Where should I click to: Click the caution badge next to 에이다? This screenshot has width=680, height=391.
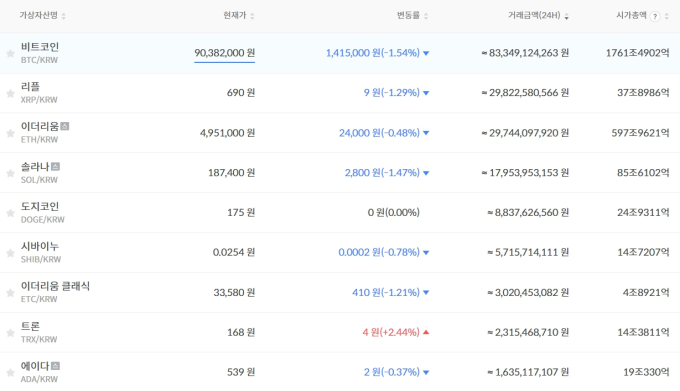coord(55,366)
